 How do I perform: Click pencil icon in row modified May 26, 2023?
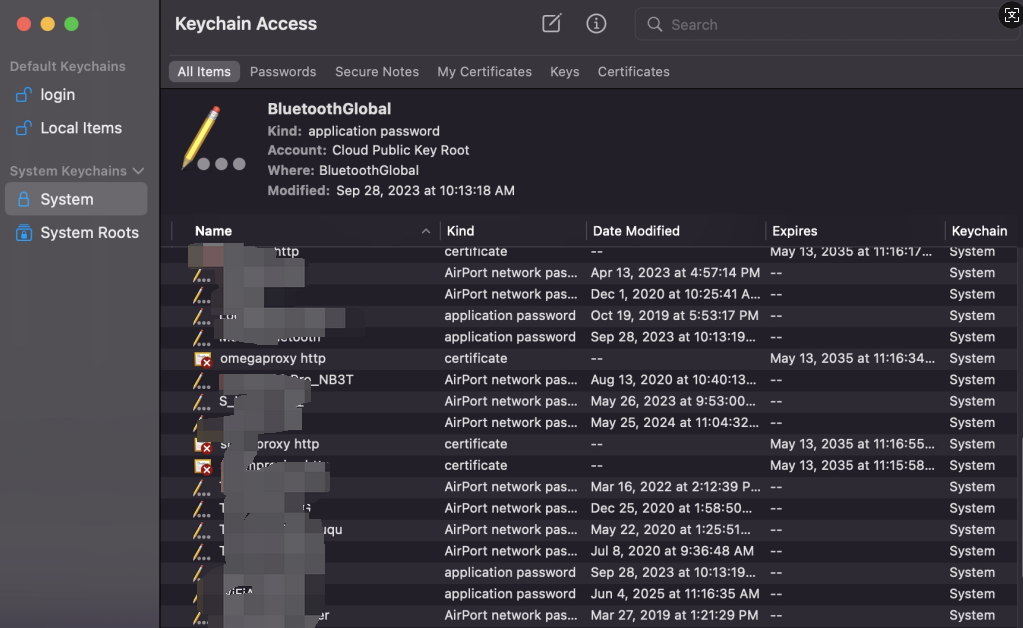(201, 403)
